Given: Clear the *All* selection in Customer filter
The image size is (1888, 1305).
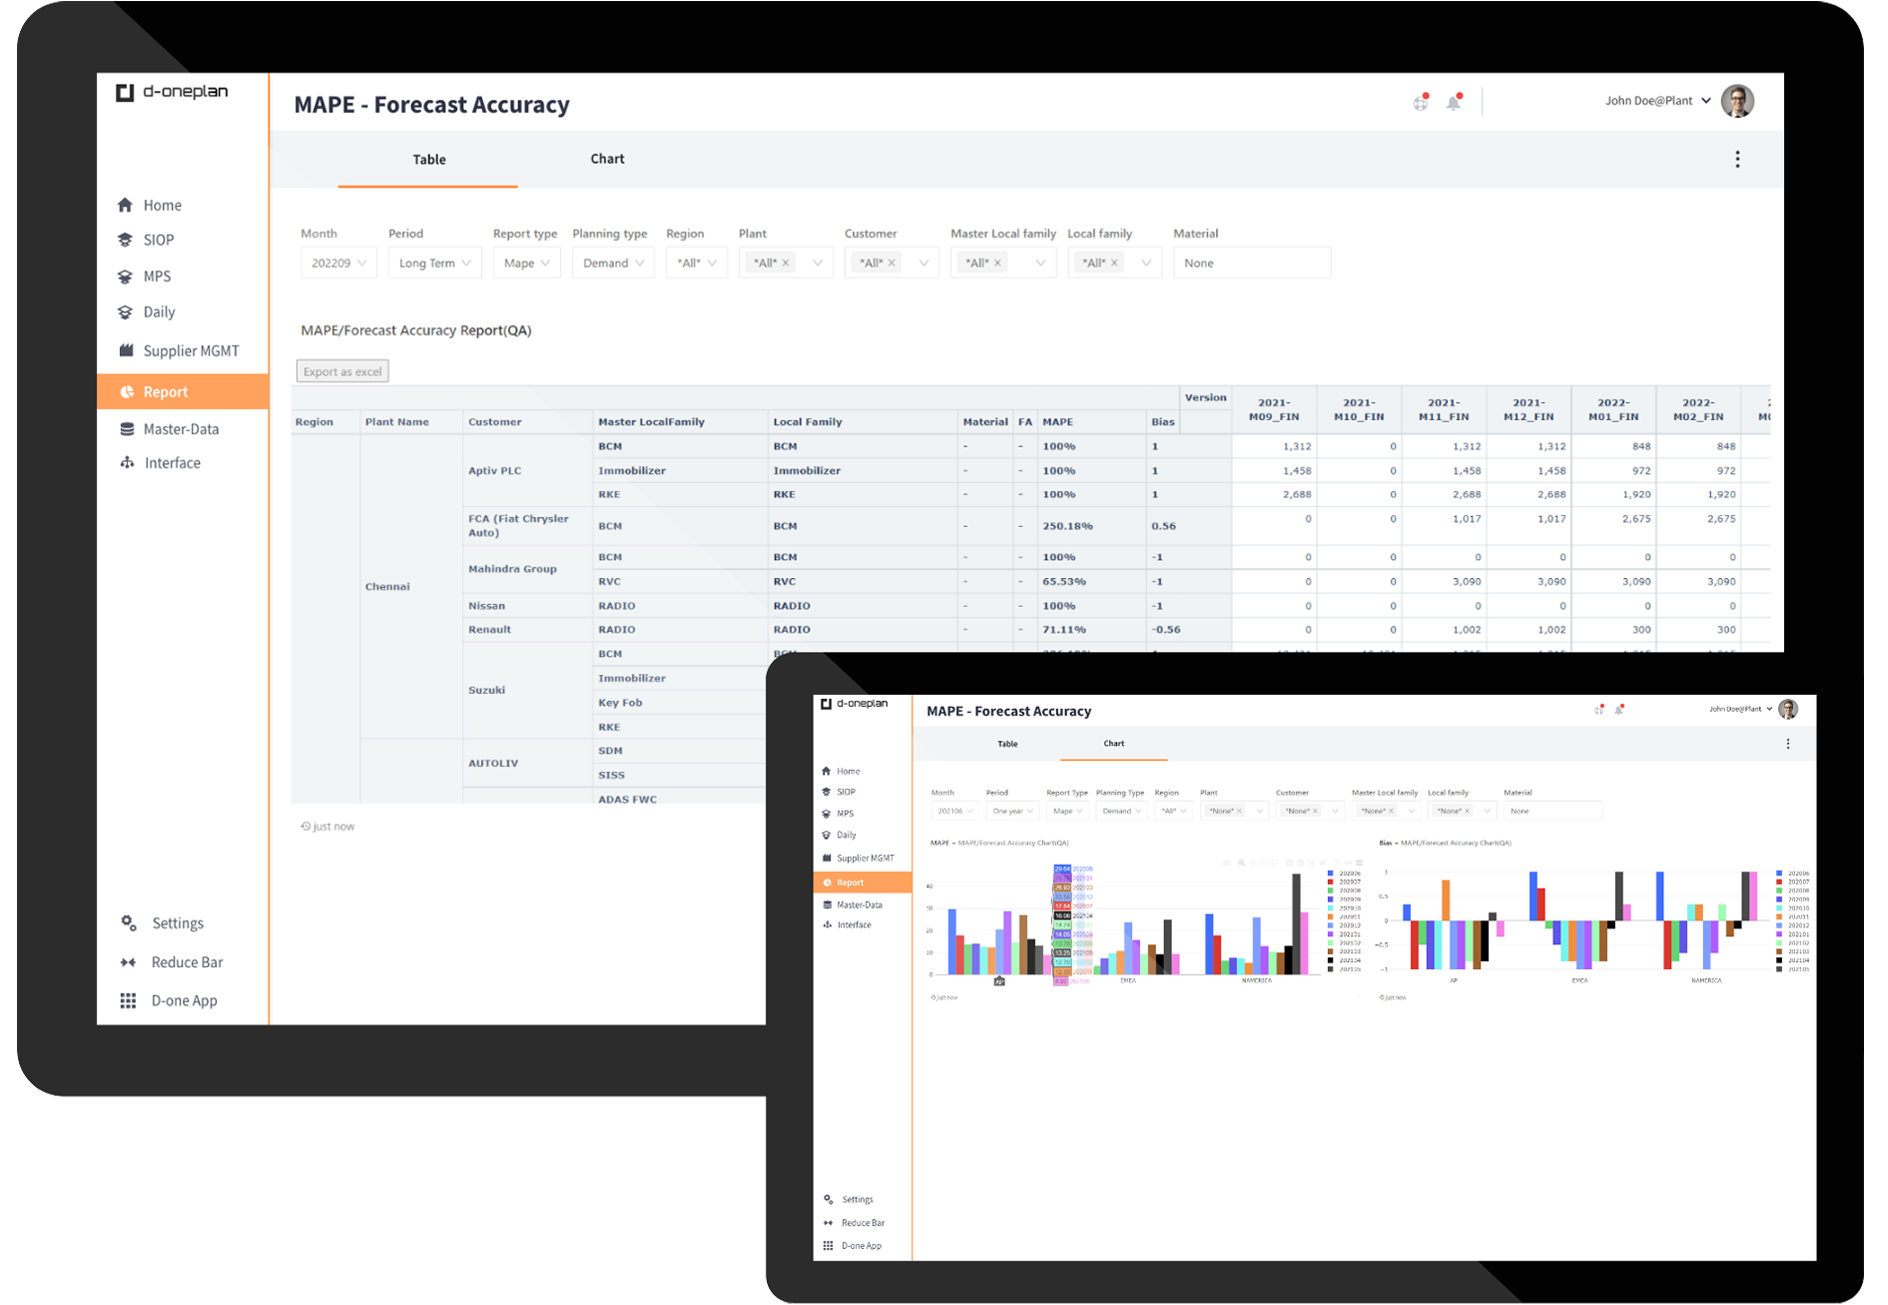Looking at the screenshot, I should pyautogui.click(x=892, y=262).
